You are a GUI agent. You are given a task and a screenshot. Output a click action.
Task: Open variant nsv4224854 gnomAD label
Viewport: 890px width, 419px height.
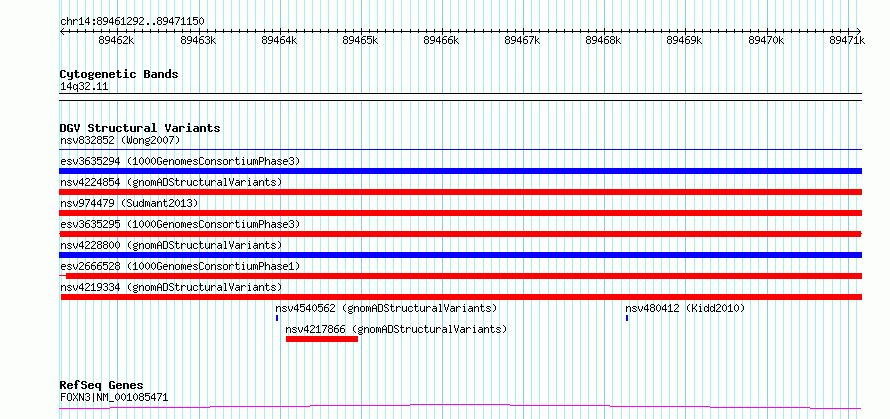(171, 182)
